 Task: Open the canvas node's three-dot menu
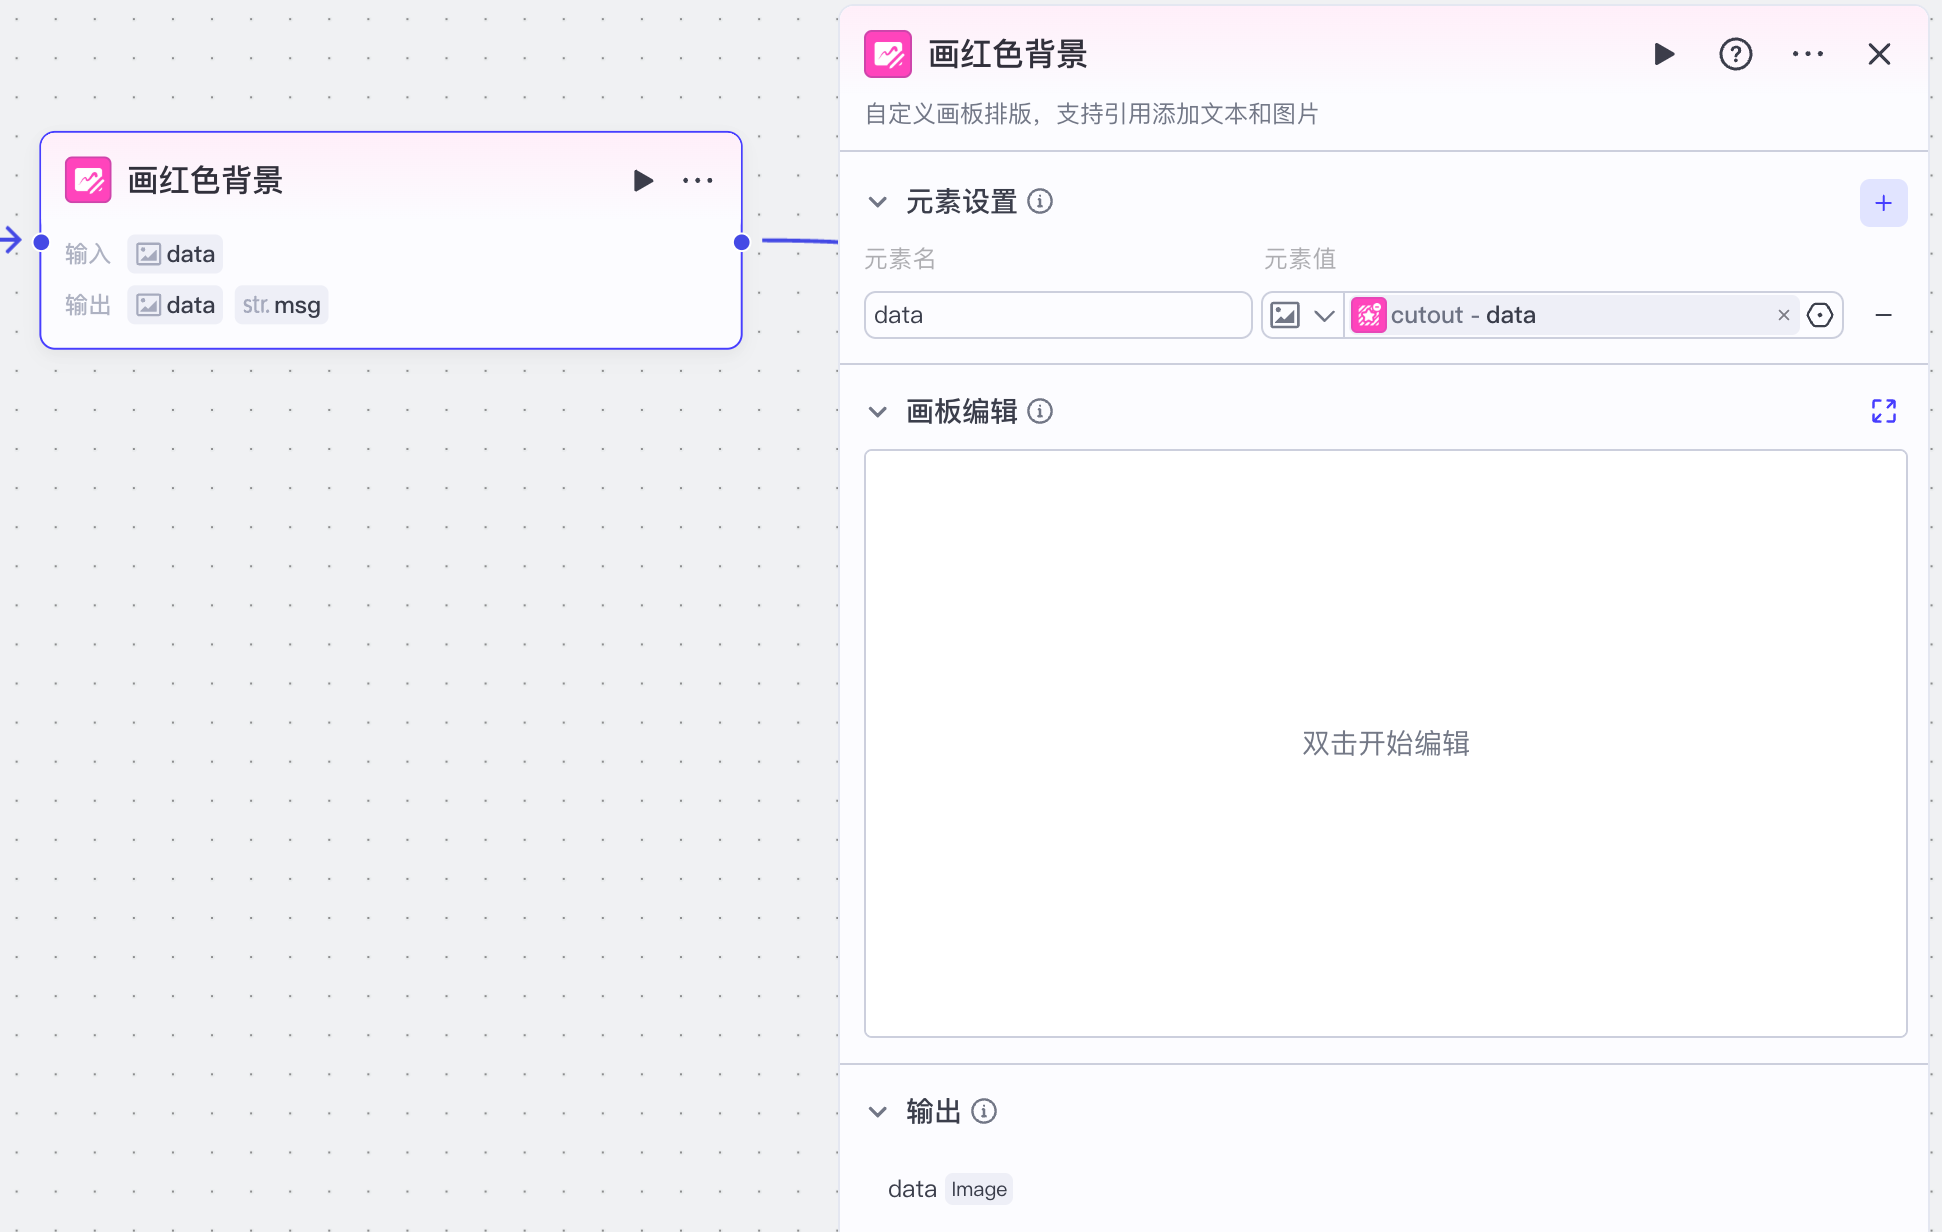click(x=698, y=181)
